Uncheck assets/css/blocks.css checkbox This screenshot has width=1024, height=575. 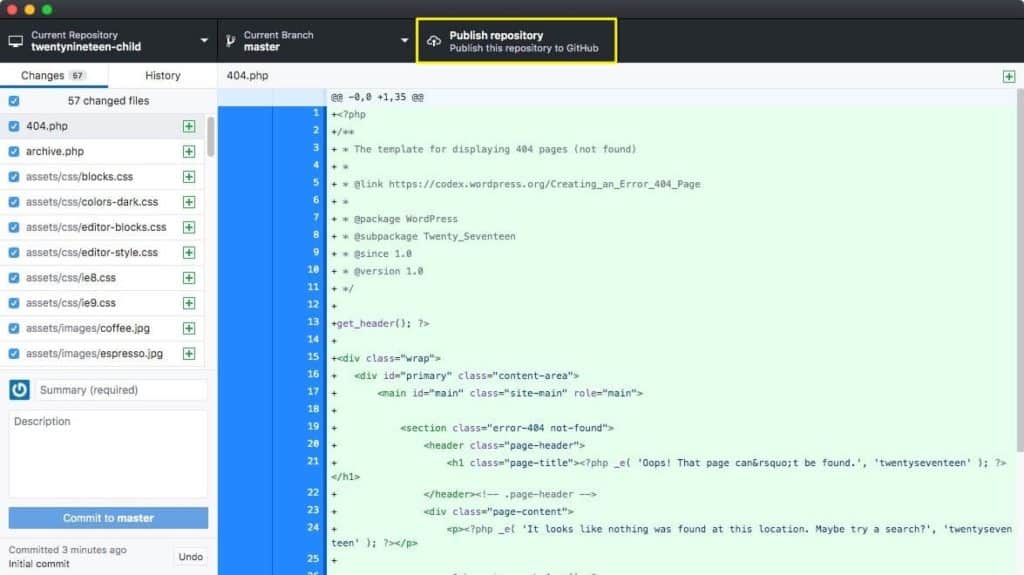(x=14, y=177)
